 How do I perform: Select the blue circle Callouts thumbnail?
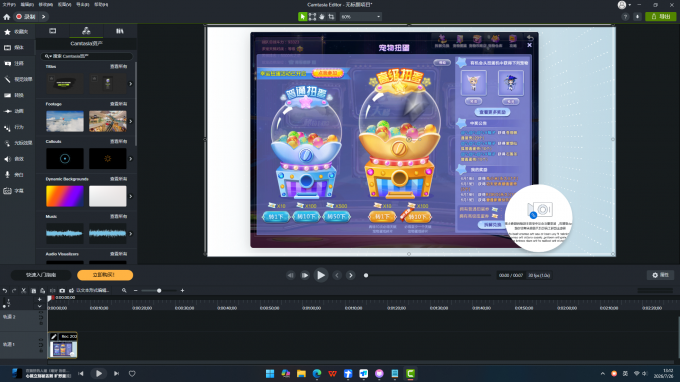[x=65, y=159]
